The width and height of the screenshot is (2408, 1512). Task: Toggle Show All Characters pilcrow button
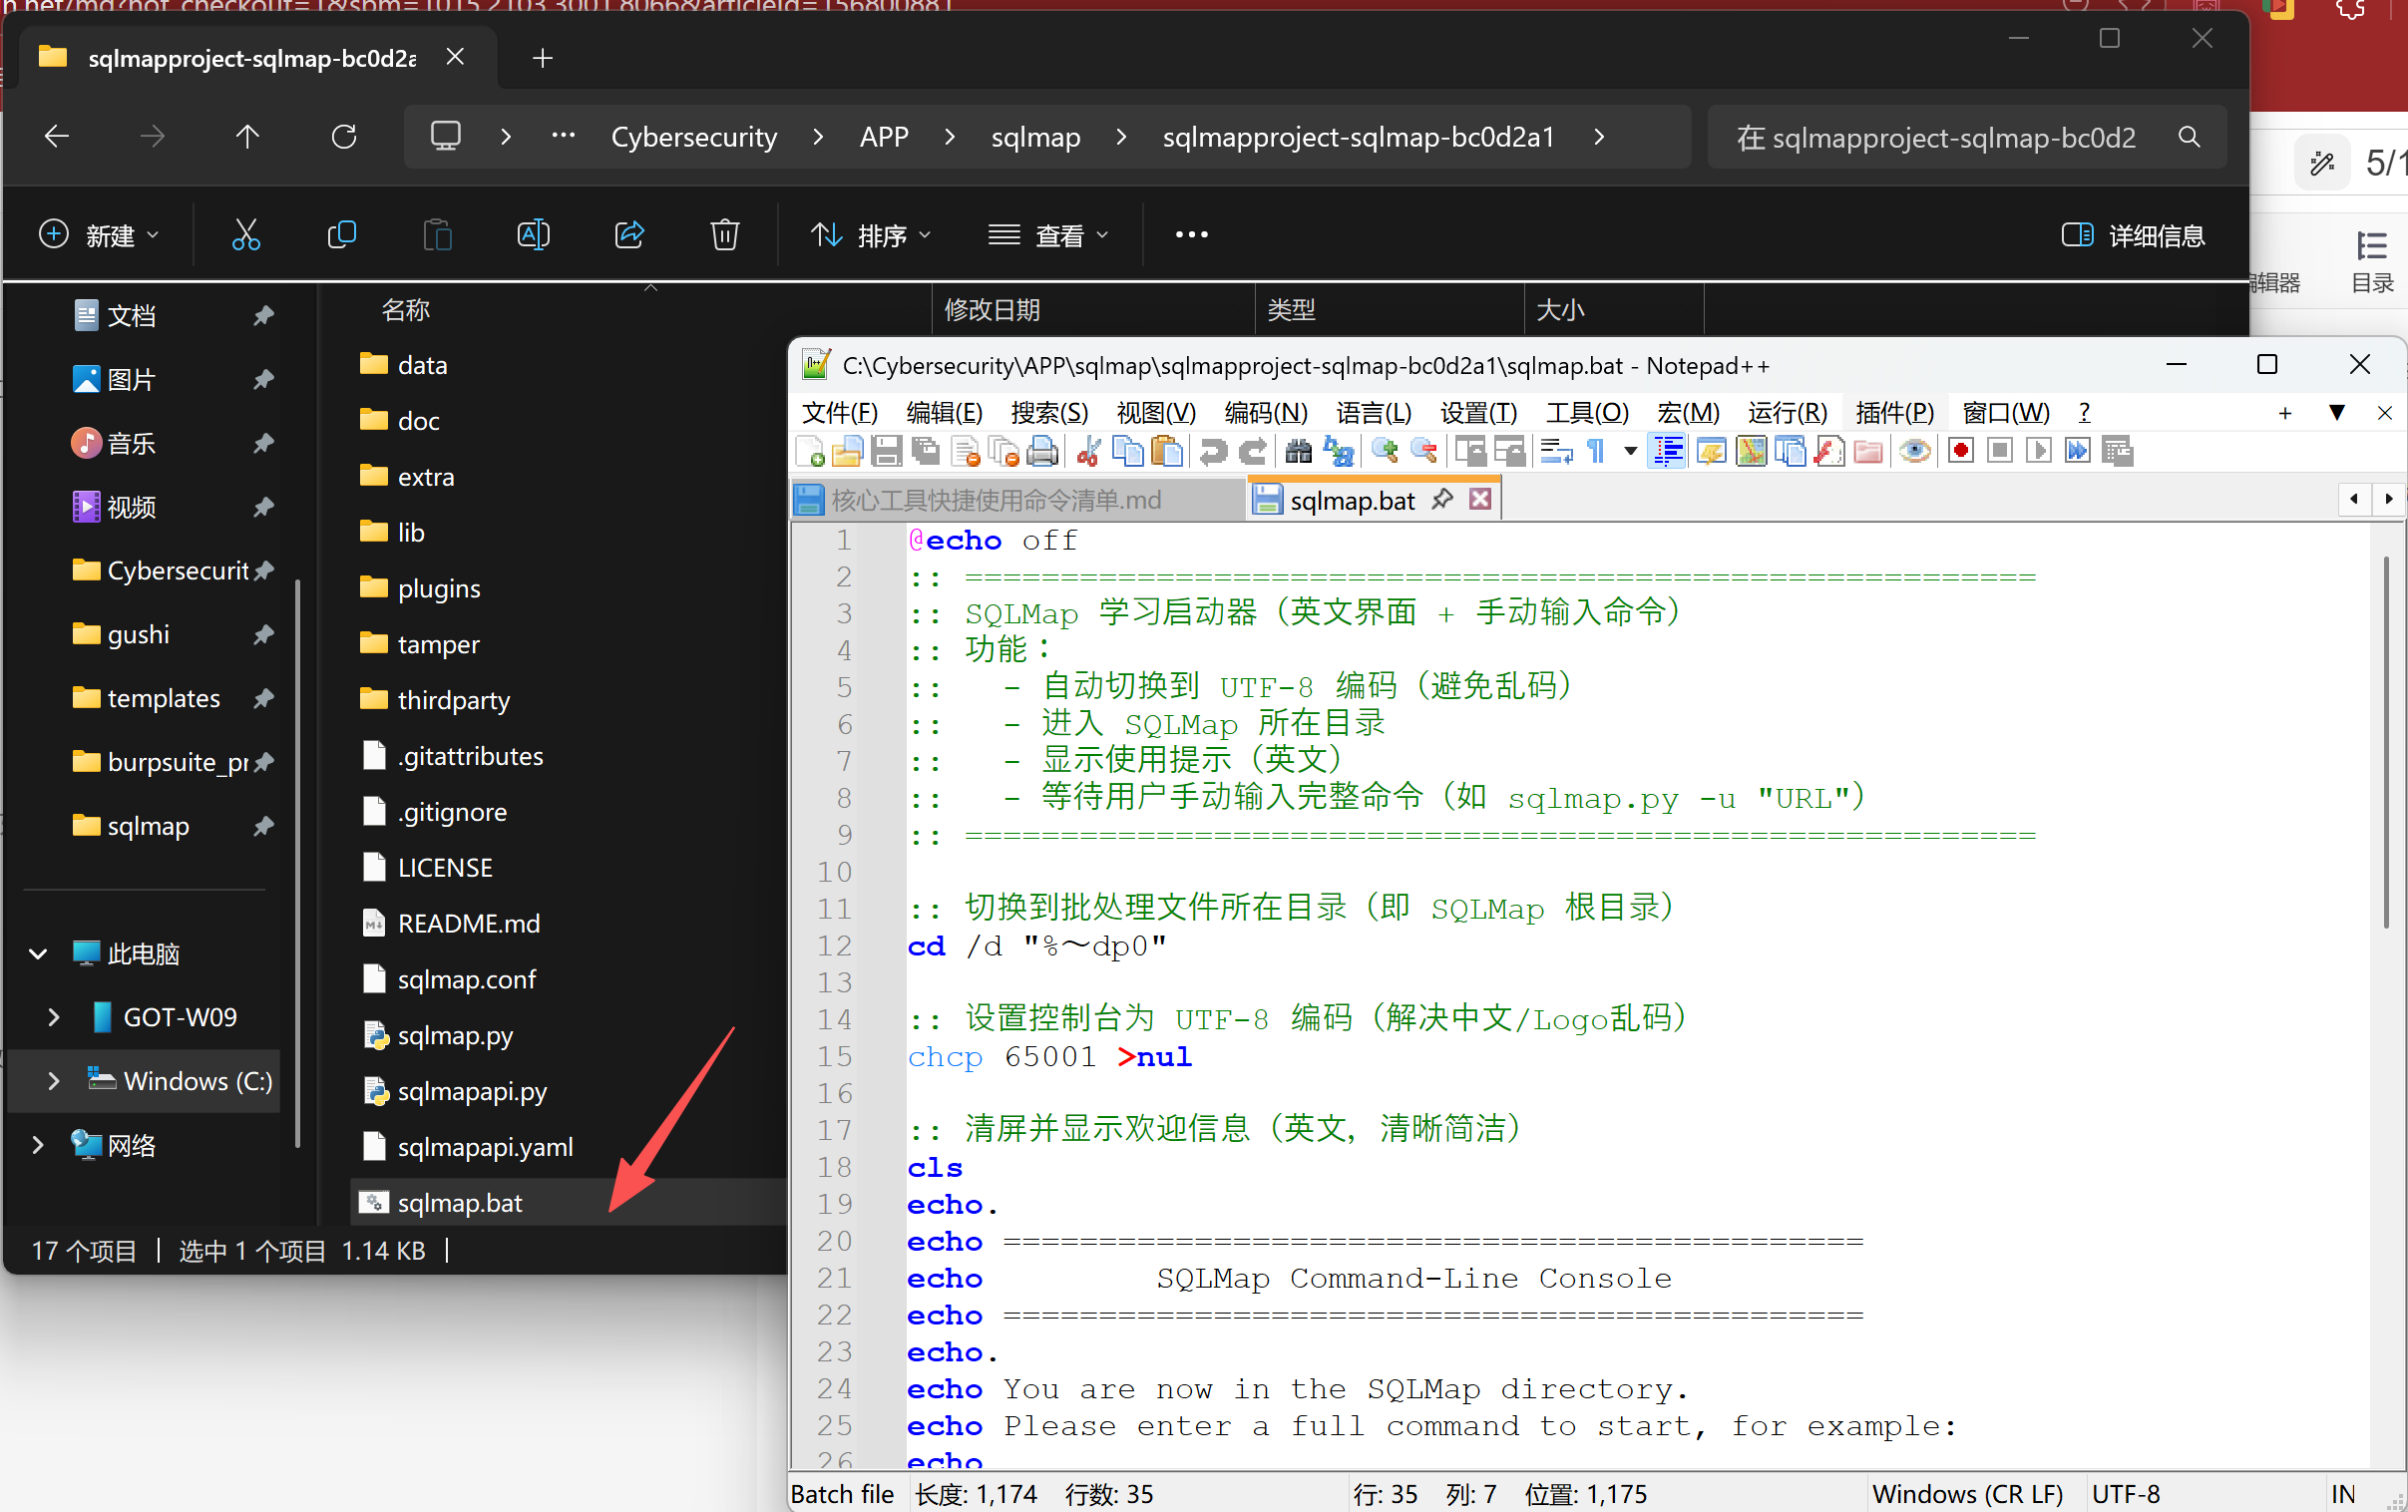tap(1597, 451)
